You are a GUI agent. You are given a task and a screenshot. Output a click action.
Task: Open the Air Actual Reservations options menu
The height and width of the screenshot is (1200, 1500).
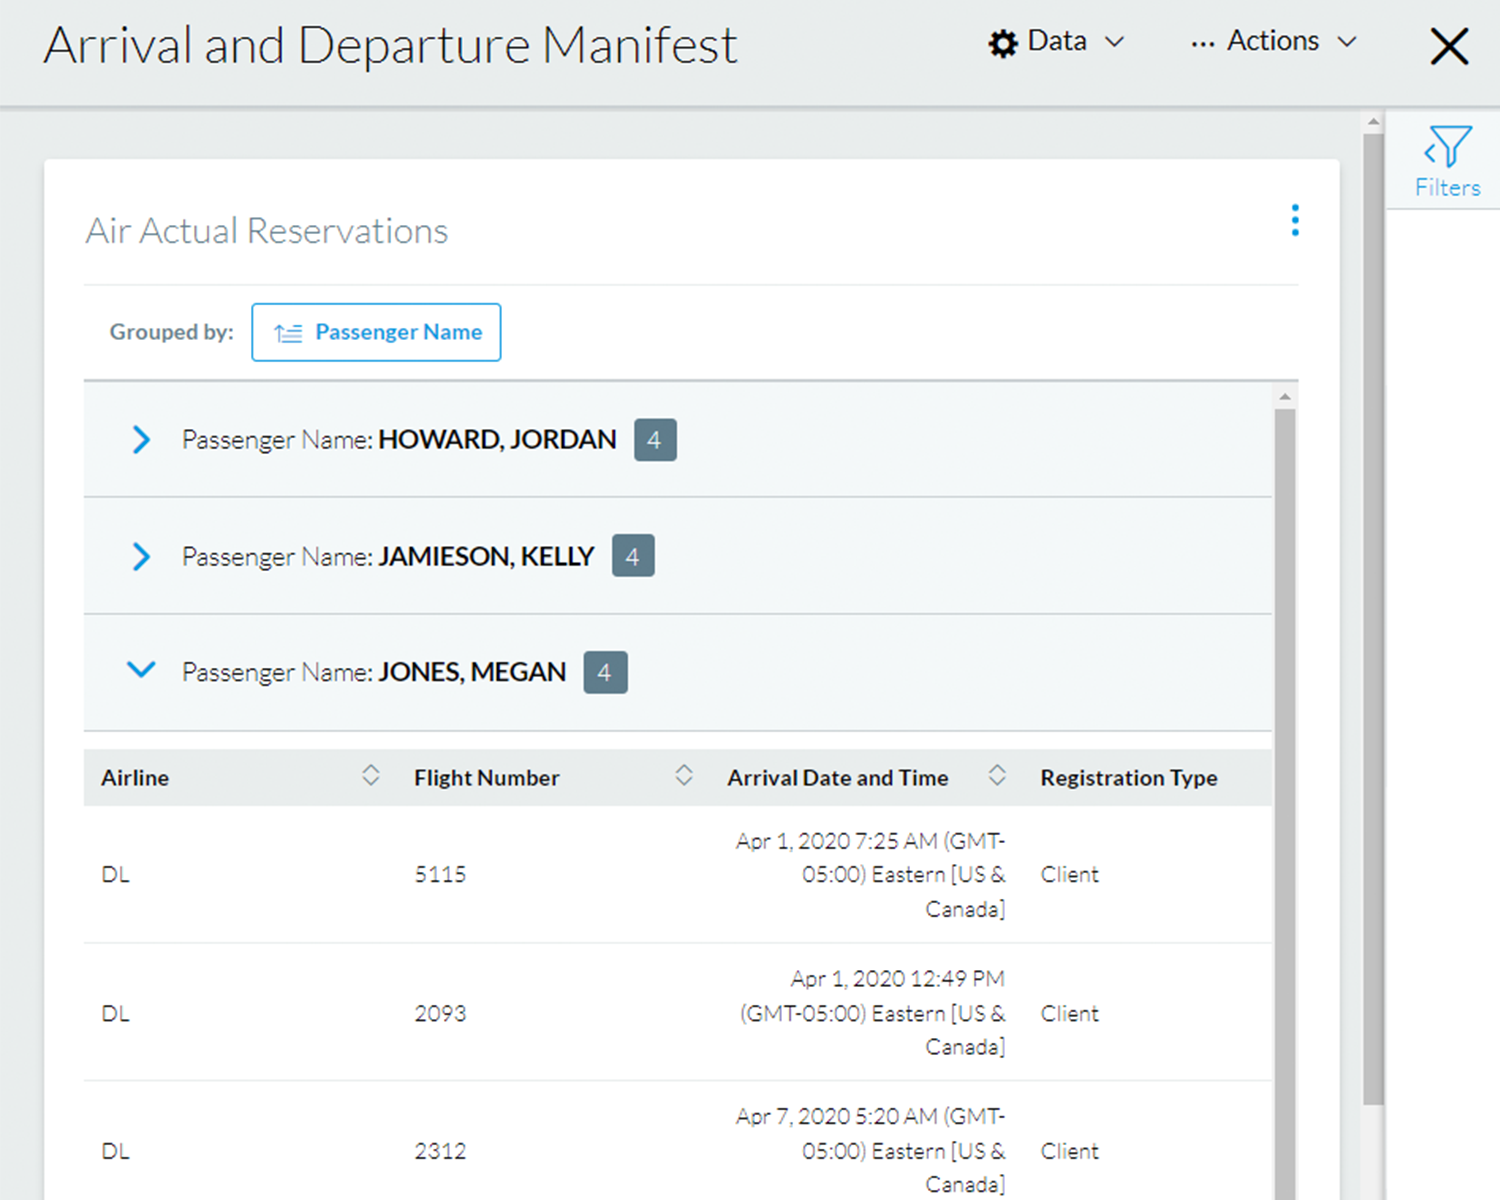[1294, 219]
